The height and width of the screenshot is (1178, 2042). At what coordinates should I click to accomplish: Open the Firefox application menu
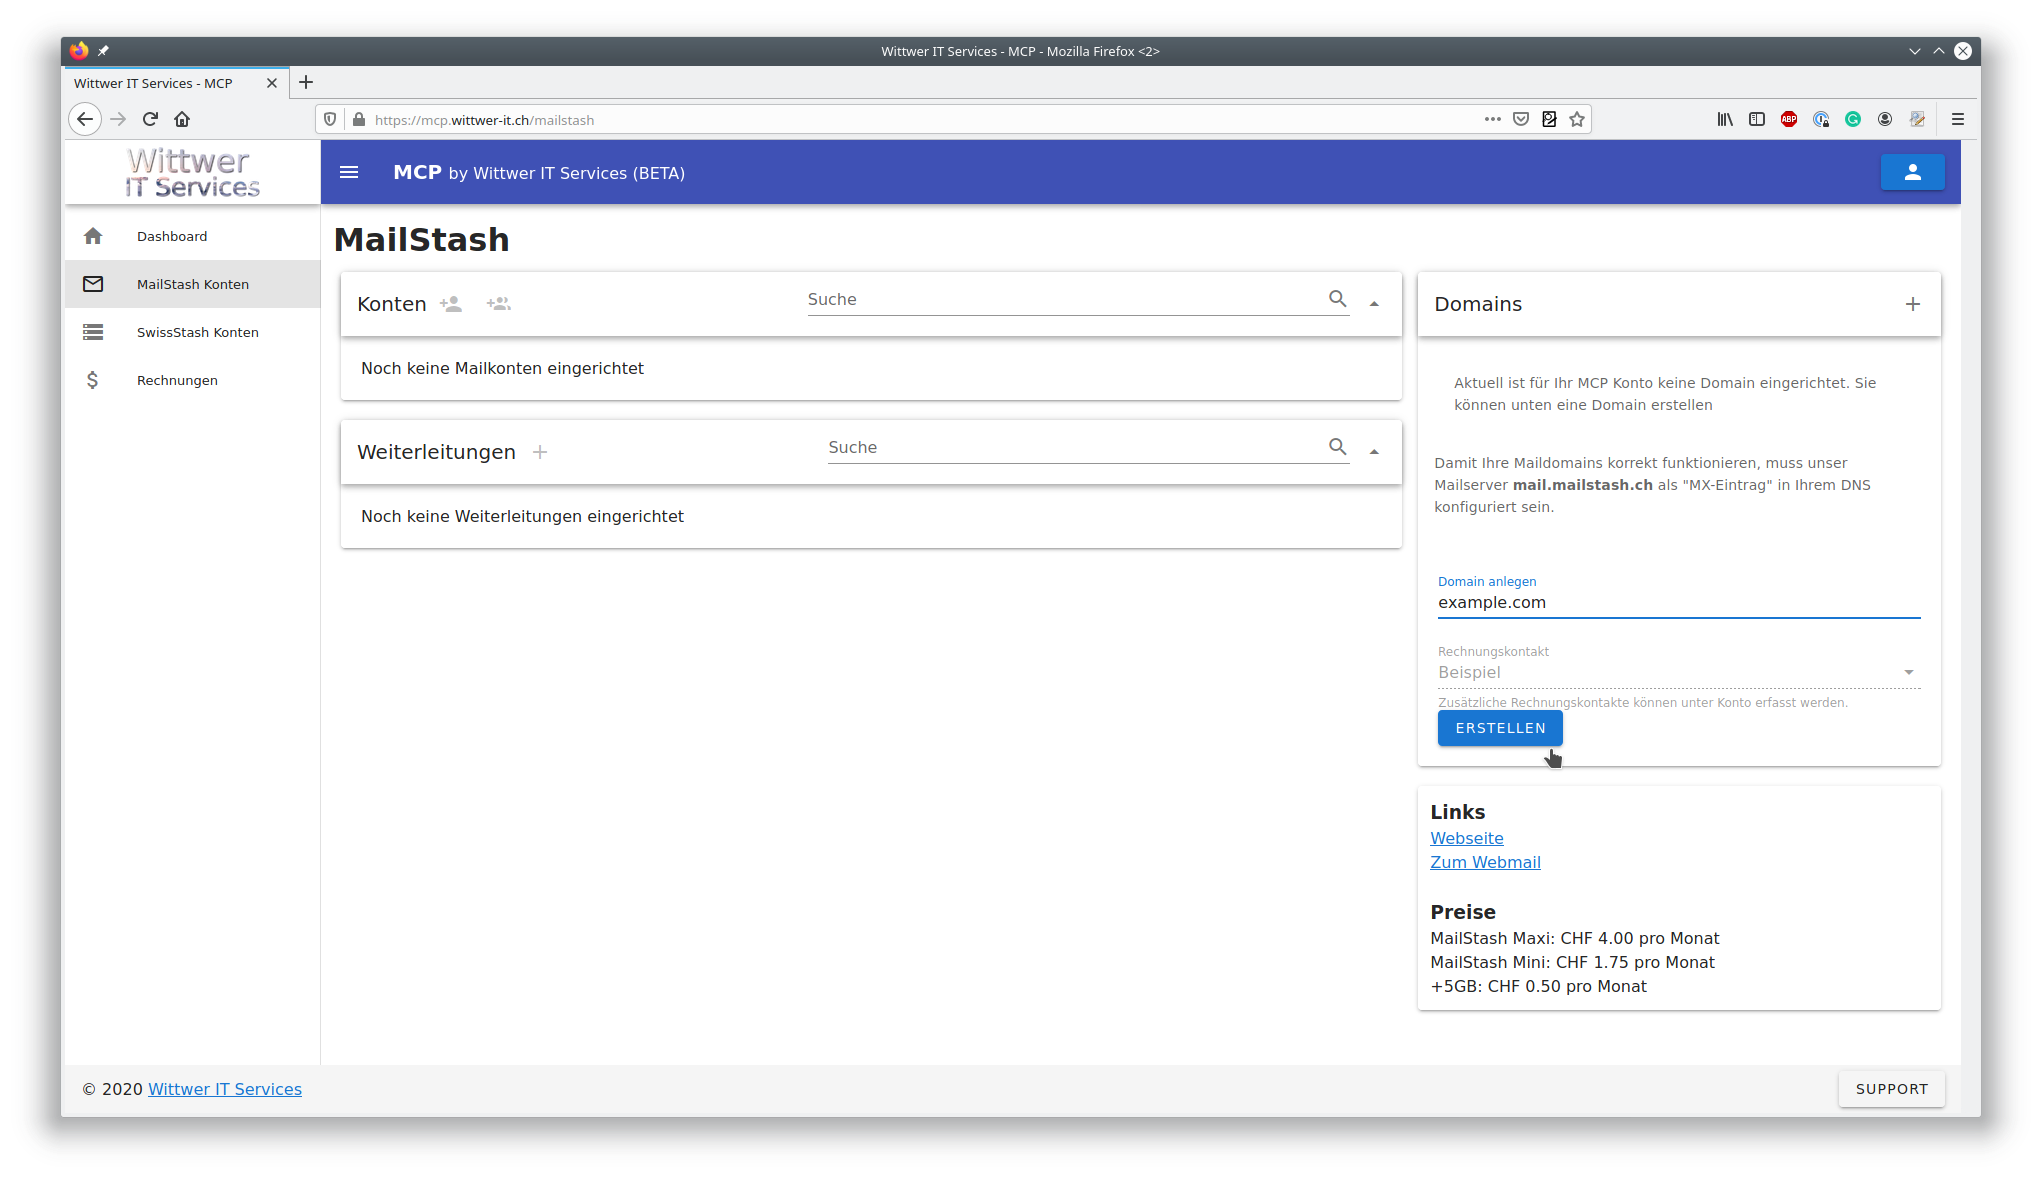[1957, 119]
